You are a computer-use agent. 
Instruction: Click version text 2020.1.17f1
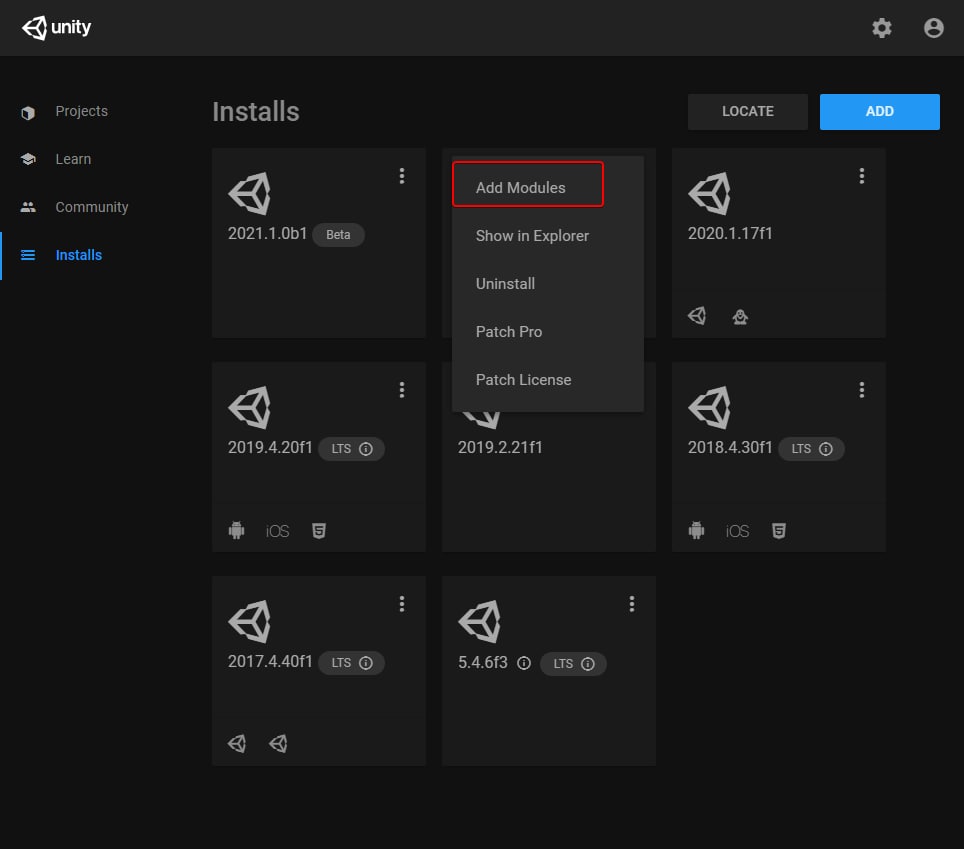[730, 234]
